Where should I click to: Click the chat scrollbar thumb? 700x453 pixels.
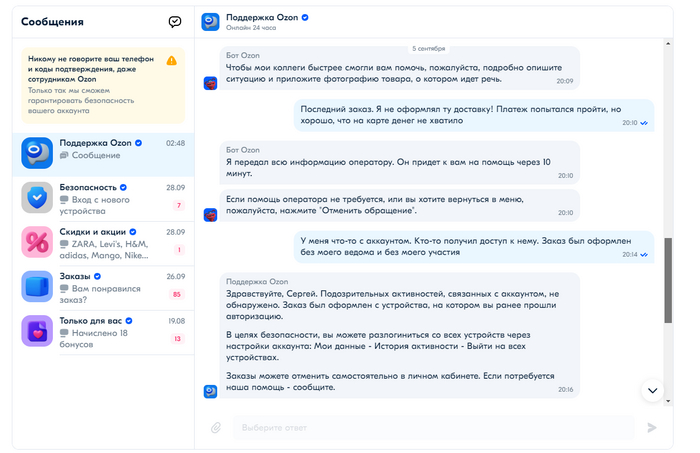[x=668, y=280]
